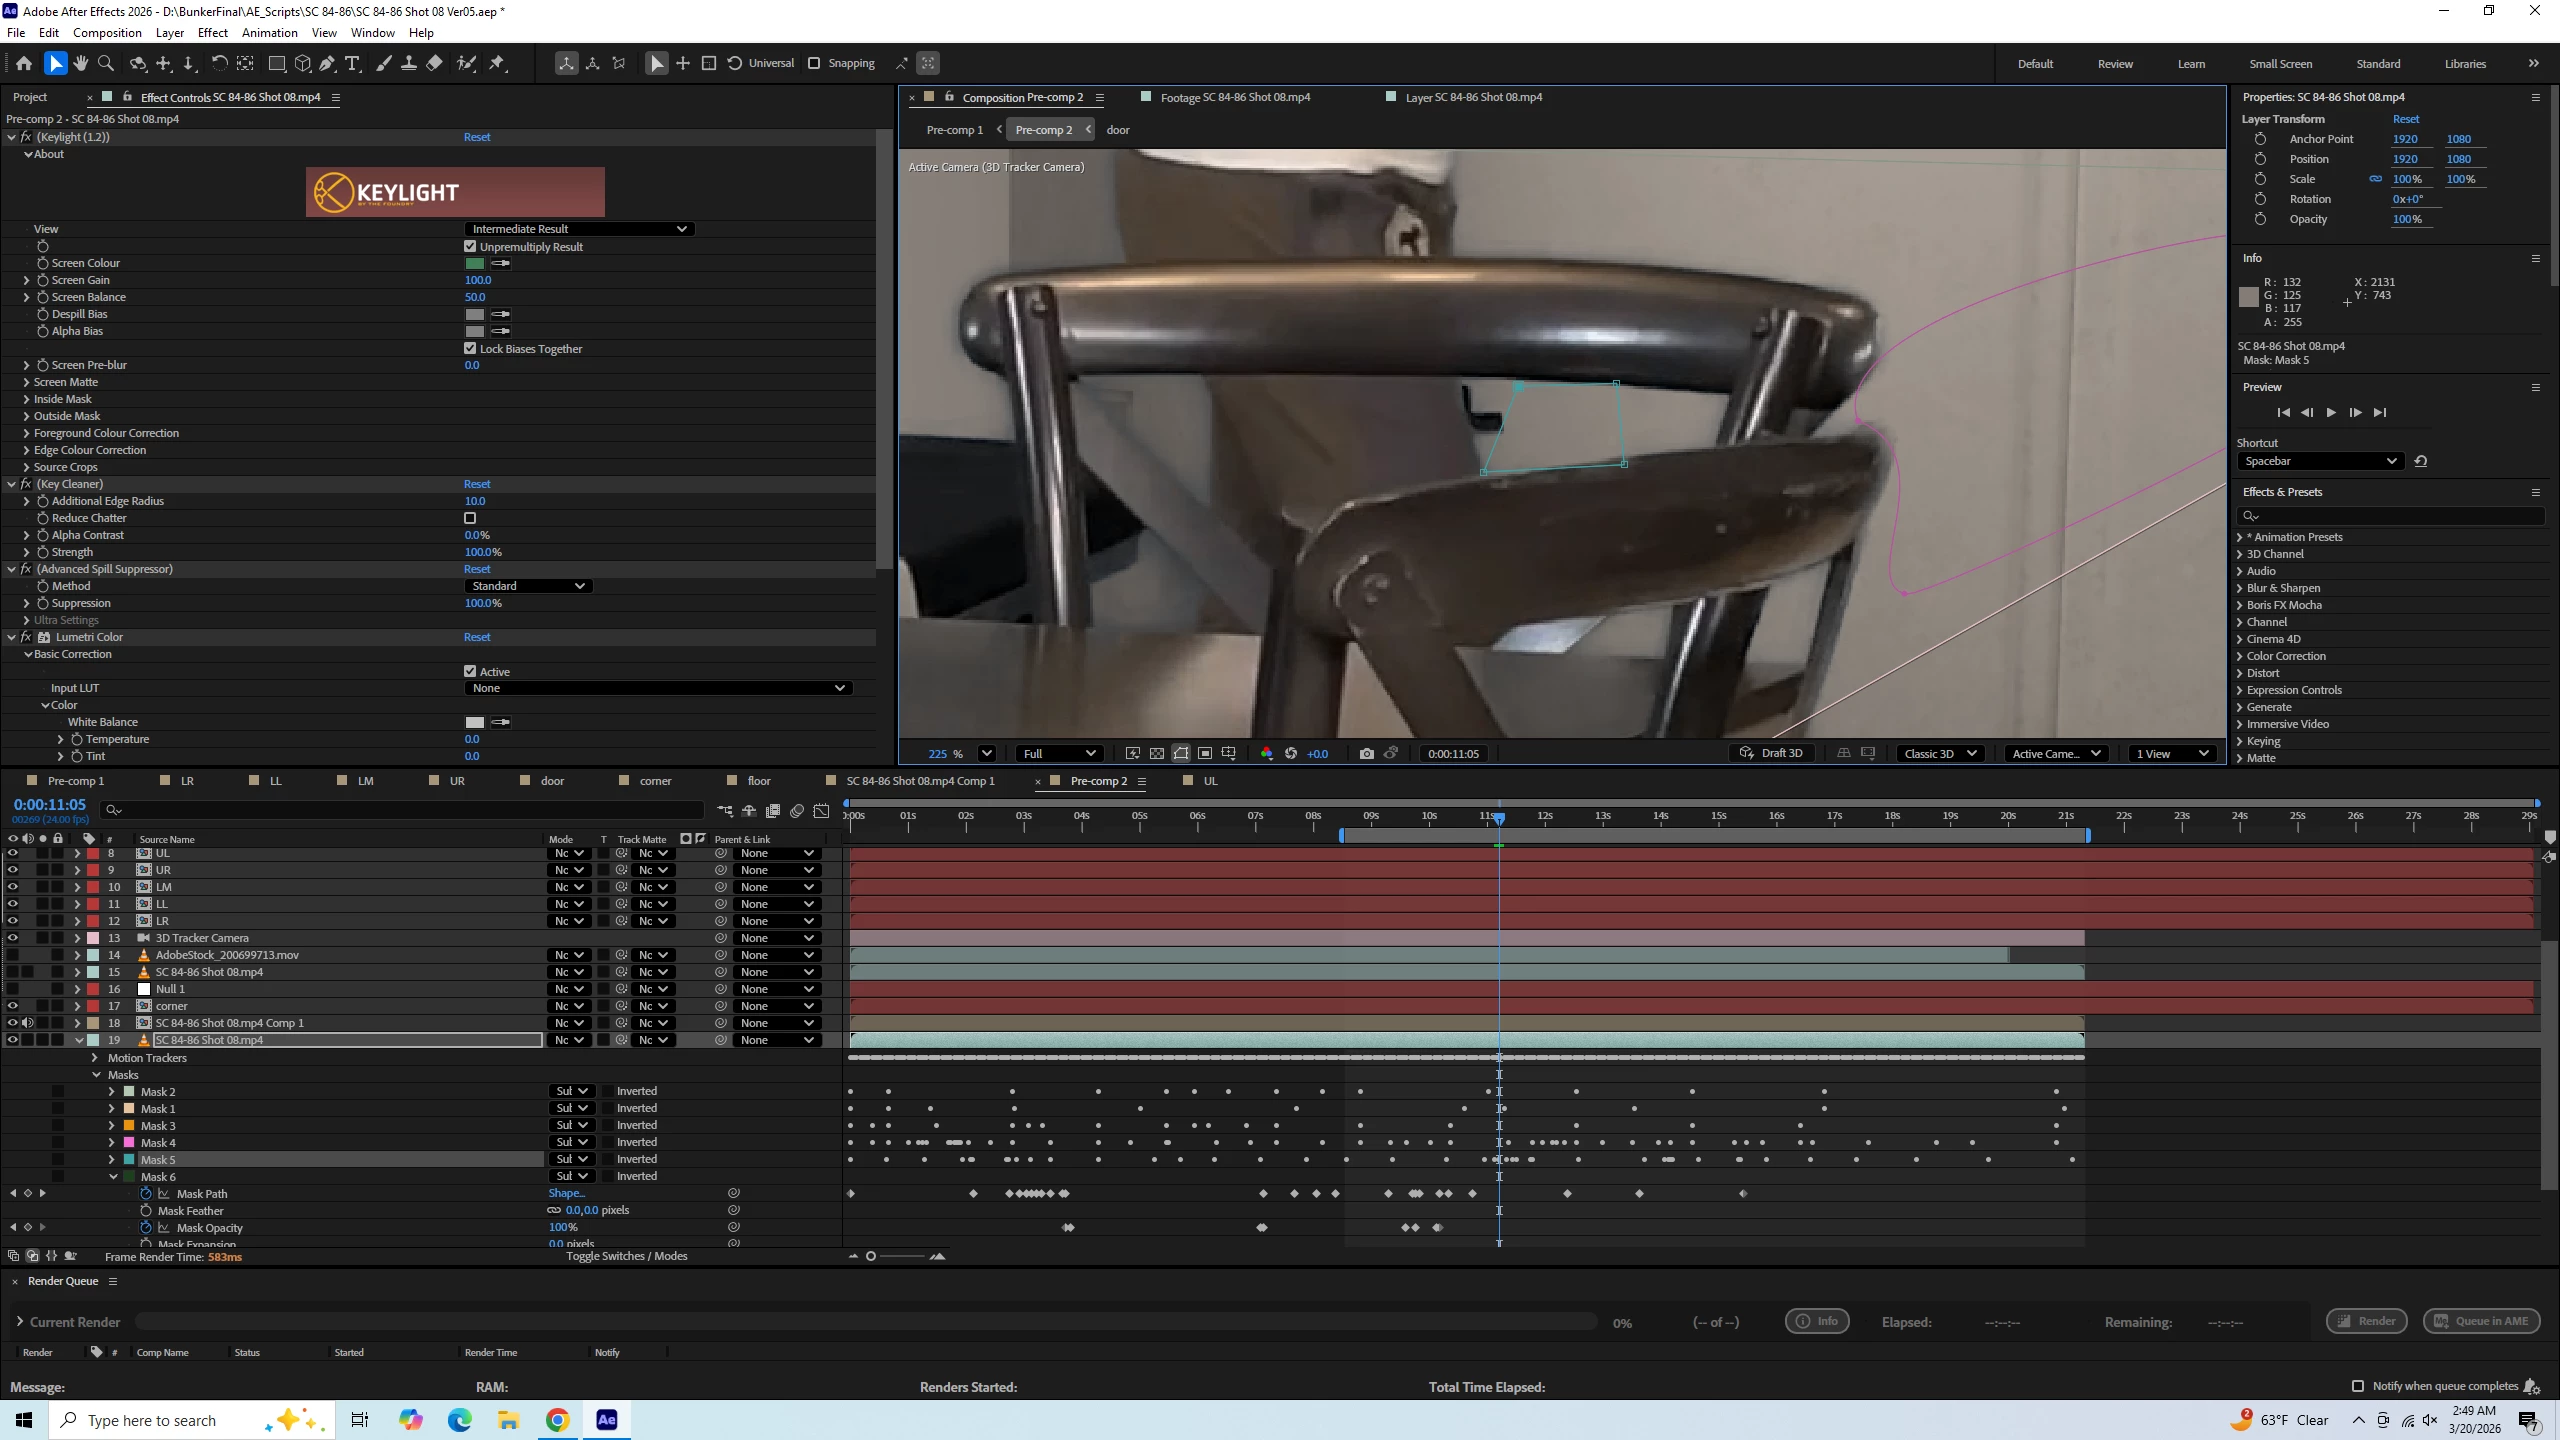Hide the corner layer eye toggle
Screen dimensions: 2560x1440
[x=13, y=1006]
